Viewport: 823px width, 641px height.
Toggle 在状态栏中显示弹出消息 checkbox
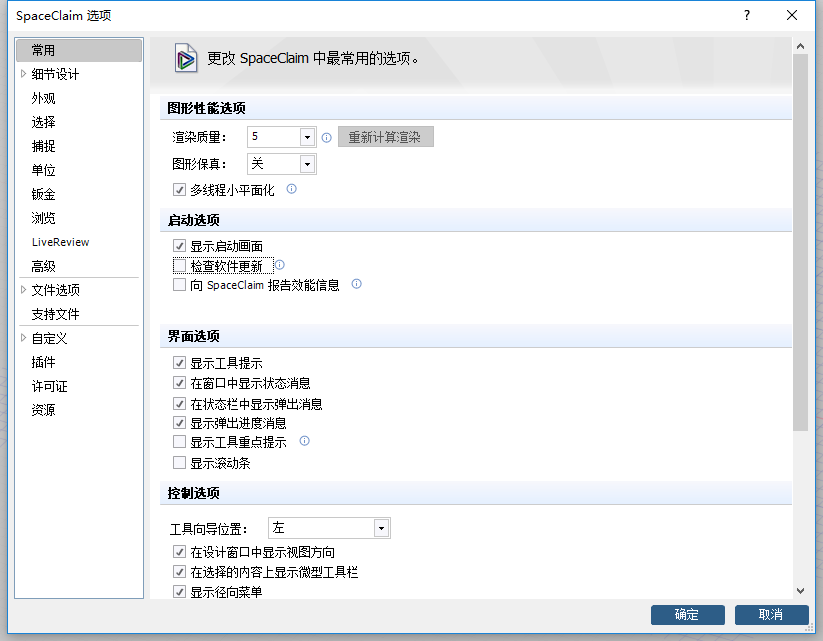(180, 404)
